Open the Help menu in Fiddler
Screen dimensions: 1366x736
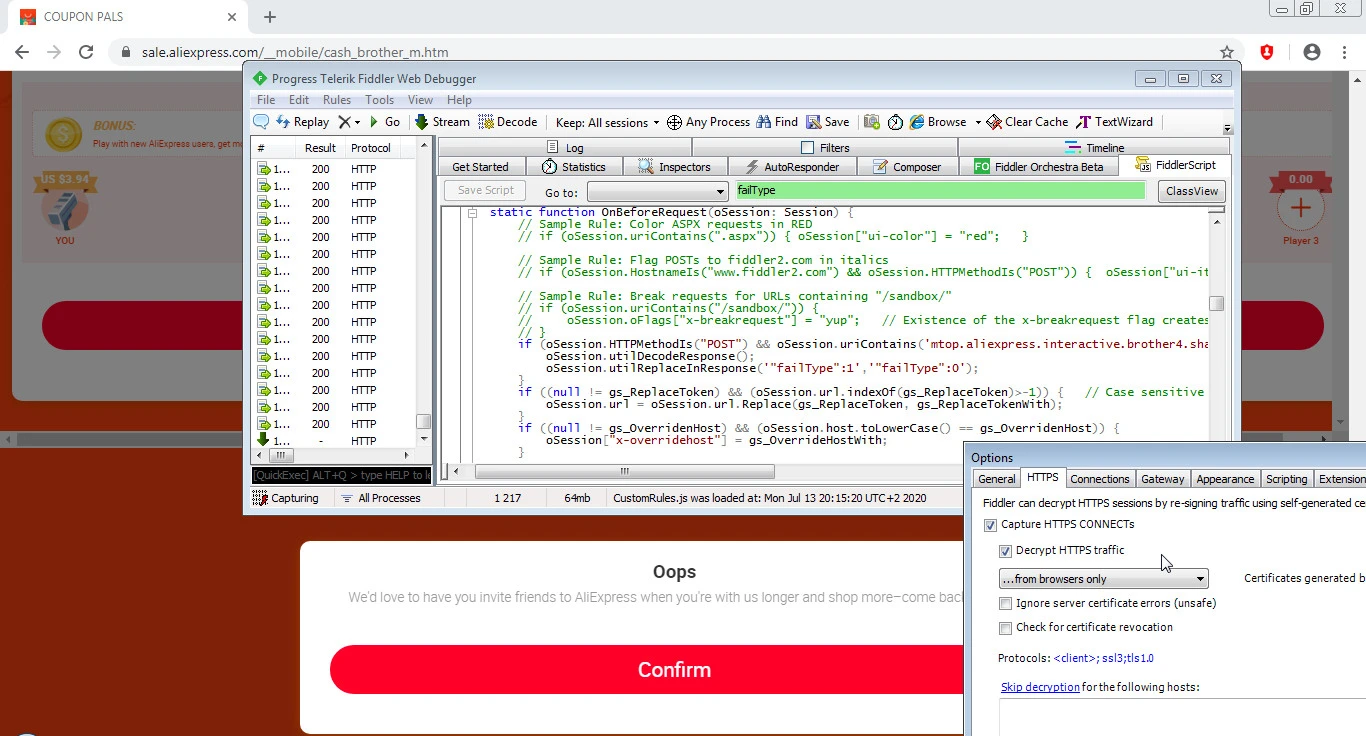click(x=459, y=100)
